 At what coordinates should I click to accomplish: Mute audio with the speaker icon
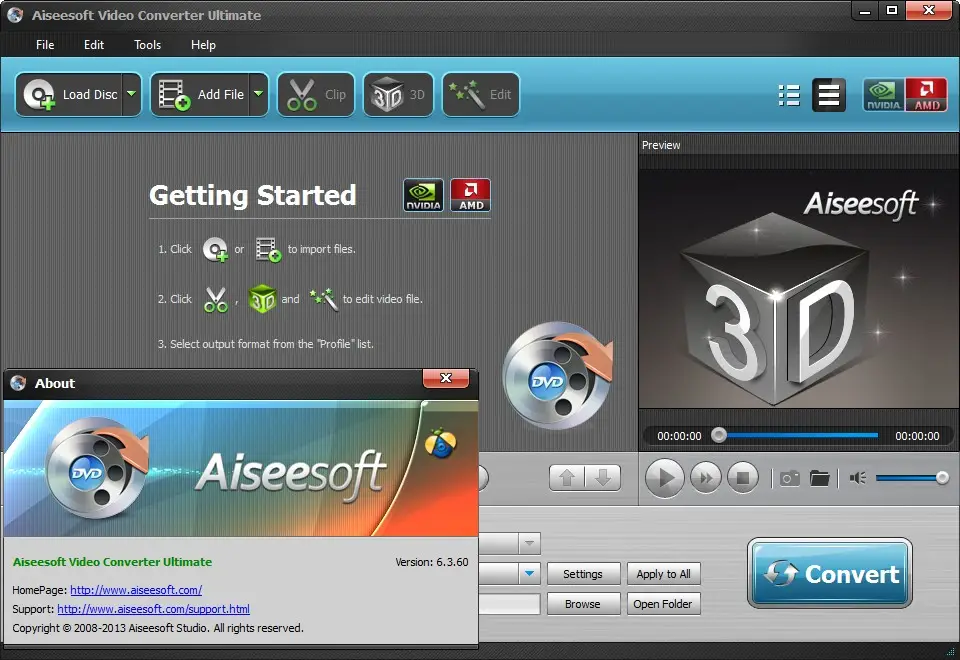[858, 478]
